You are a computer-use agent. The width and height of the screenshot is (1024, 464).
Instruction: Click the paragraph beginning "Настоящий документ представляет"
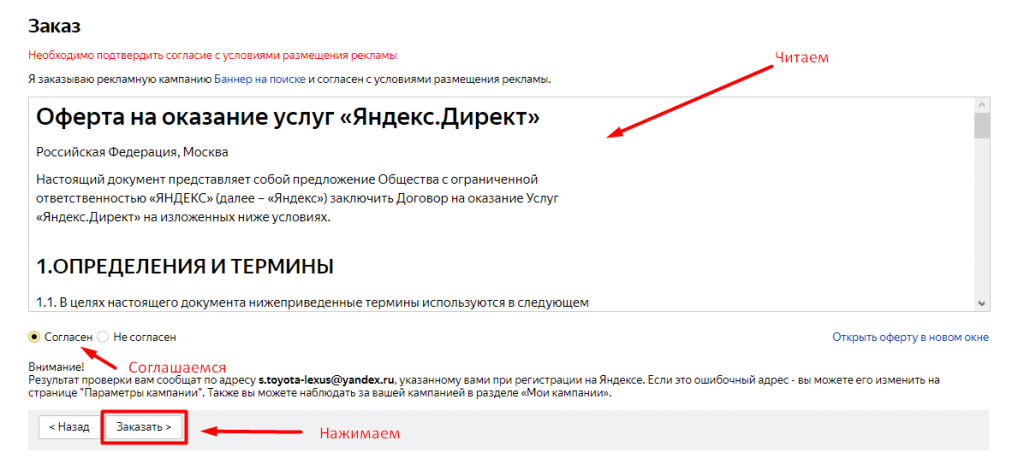pos(298,198)
